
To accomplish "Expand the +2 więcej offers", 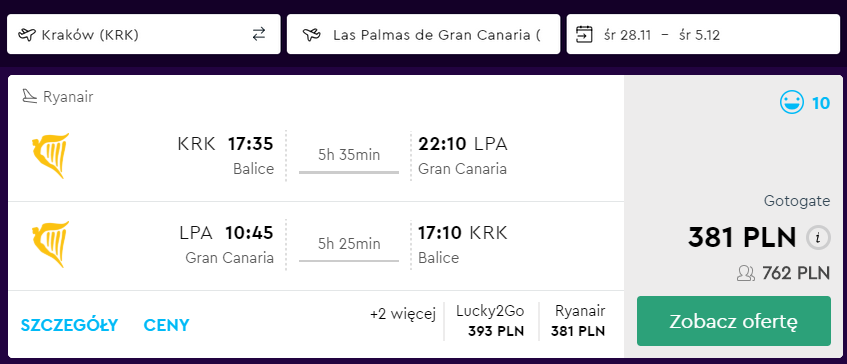I will tap(402, 314).
